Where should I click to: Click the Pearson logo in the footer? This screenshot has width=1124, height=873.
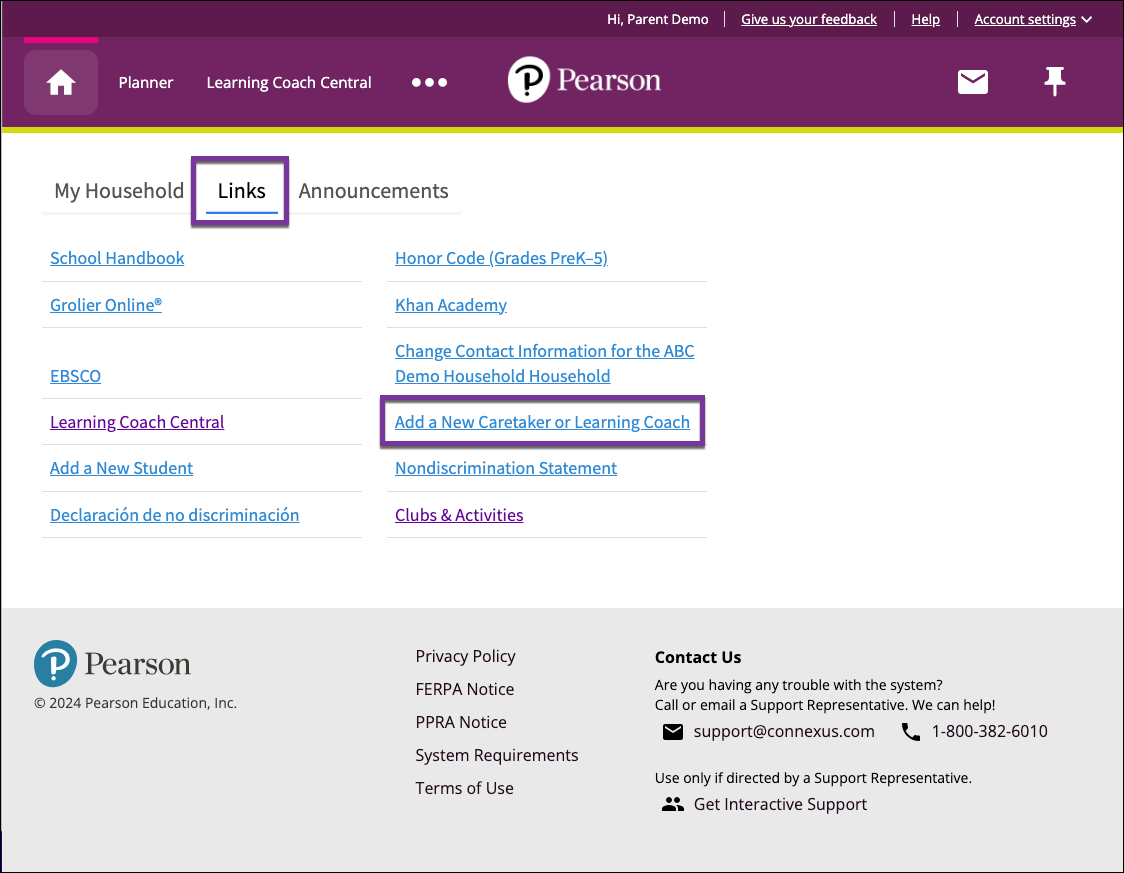point(111,662)
